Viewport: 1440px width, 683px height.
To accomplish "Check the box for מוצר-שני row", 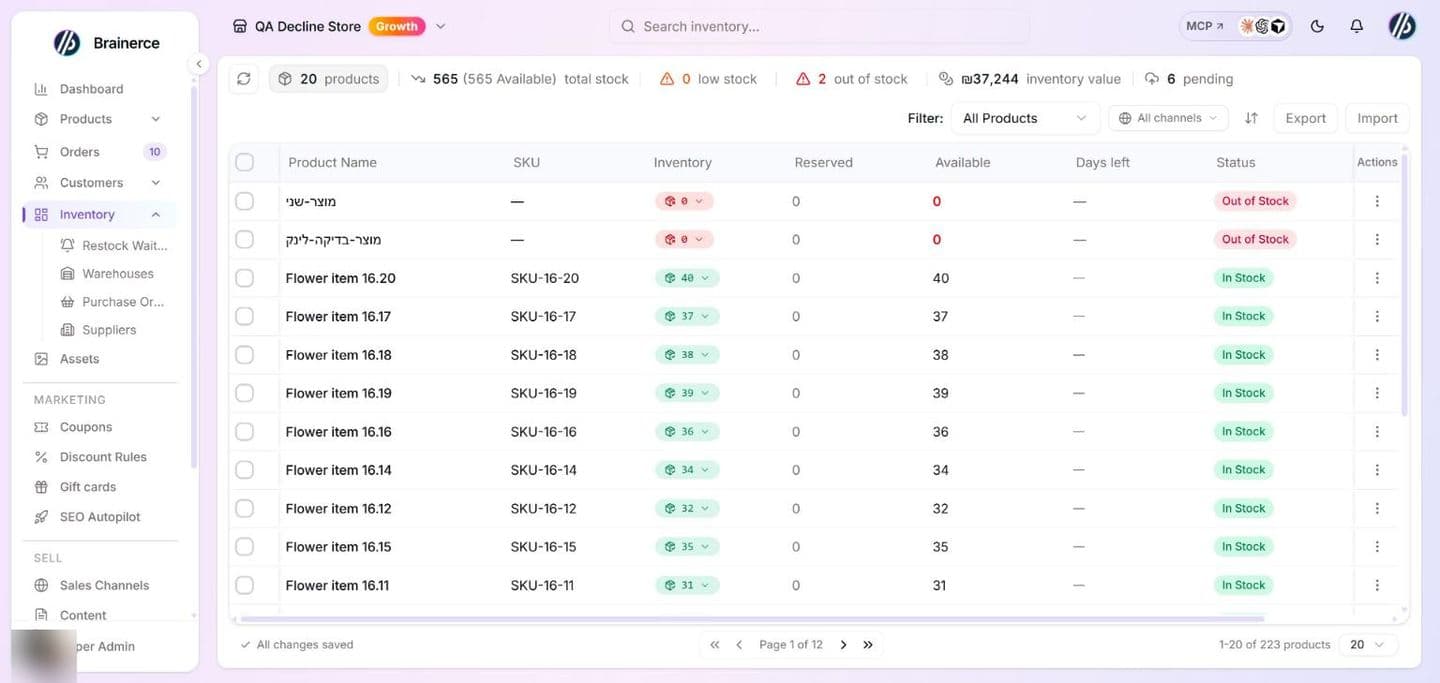I will point(244,201).
